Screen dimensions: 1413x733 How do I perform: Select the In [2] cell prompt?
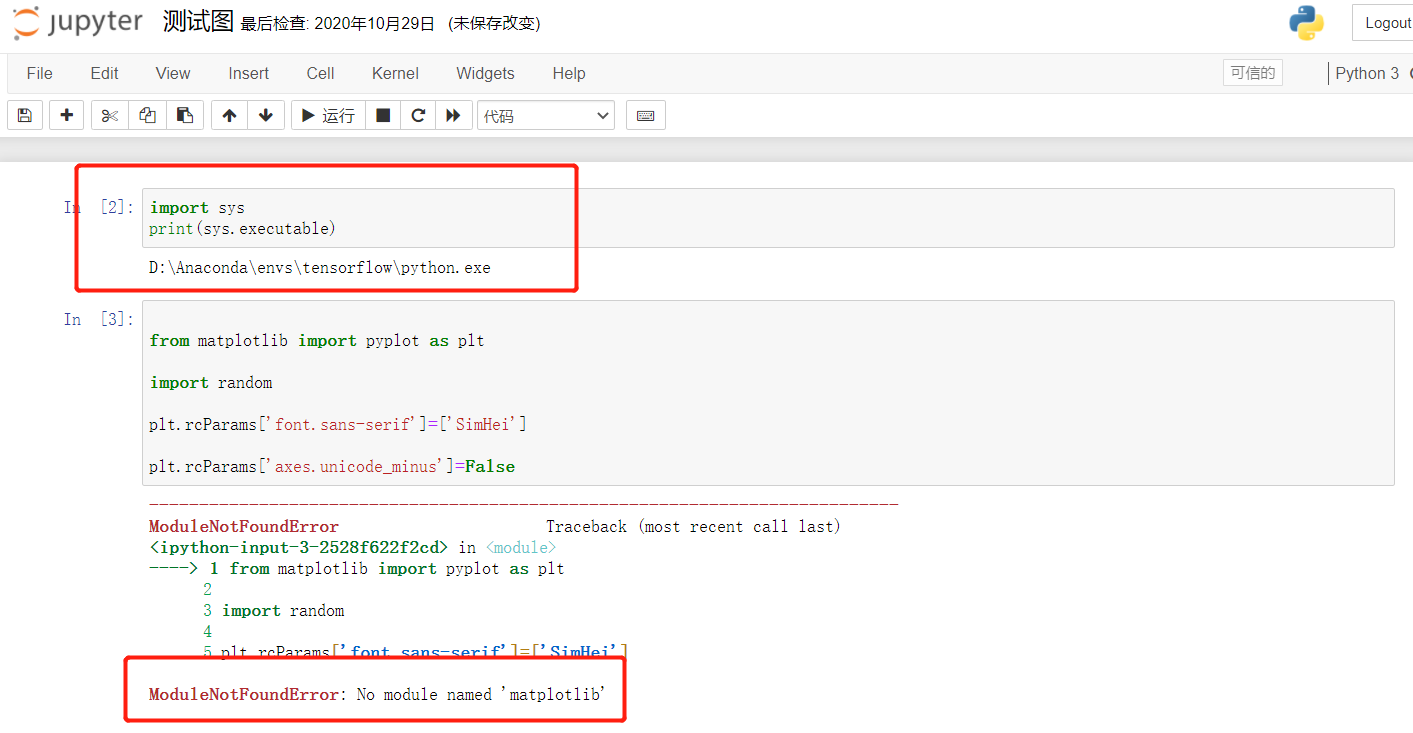coord(98,207)
